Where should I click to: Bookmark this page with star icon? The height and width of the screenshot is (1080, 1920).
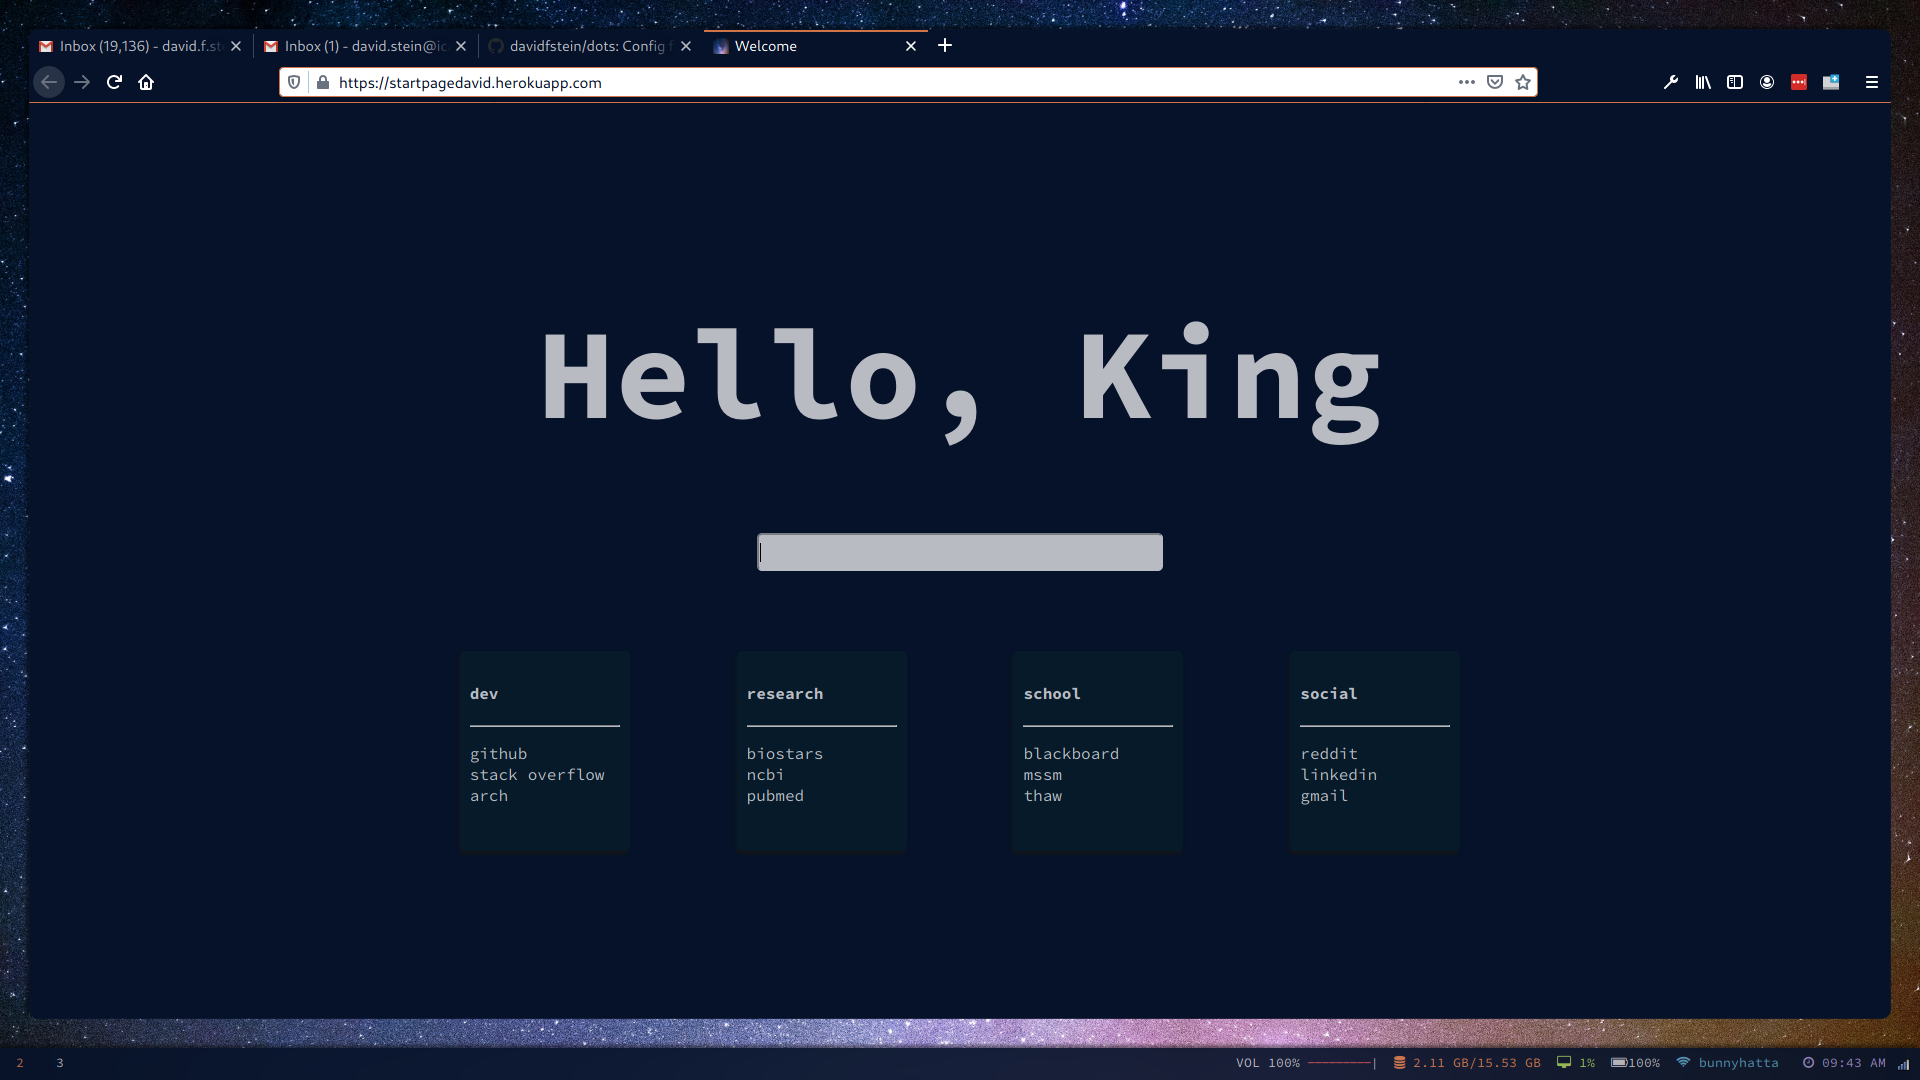(x=1523, y=82)
